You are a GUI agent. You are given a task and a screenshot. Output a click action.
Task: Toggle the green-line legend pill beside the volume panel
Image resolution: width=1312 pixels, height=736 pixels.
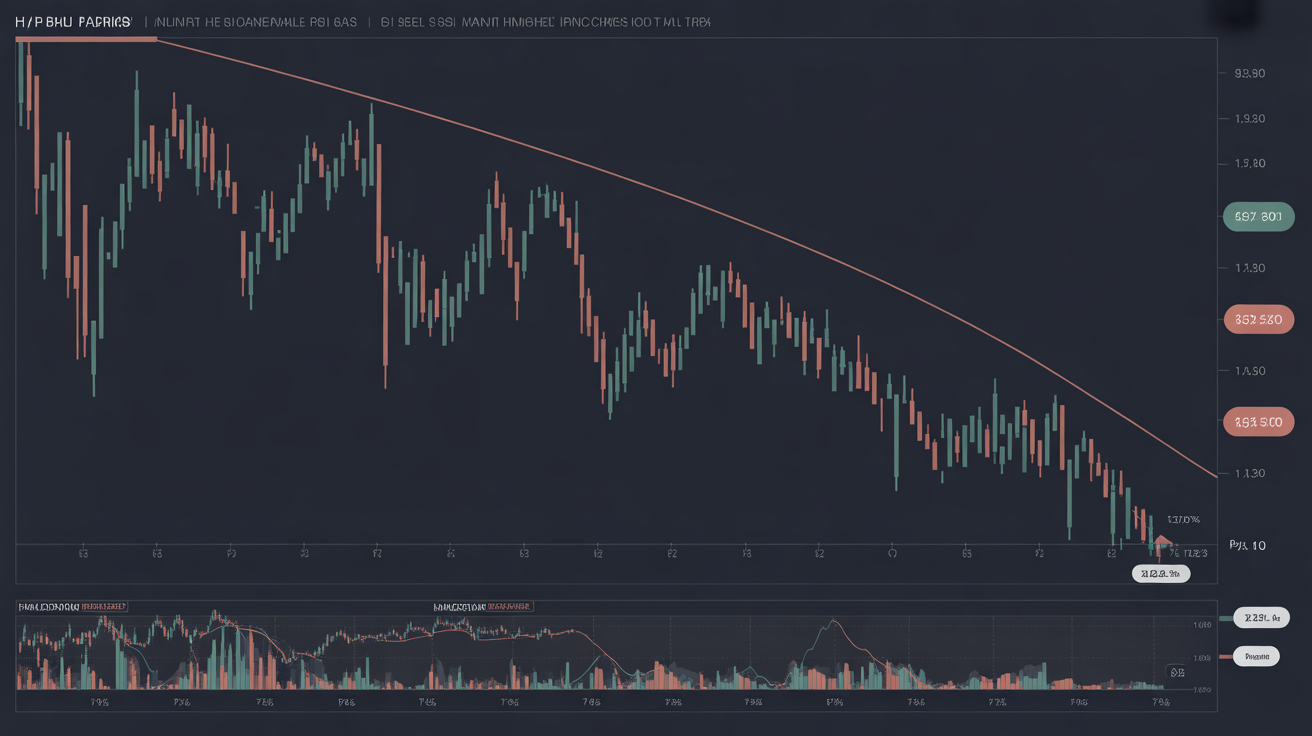point(1262,618)
